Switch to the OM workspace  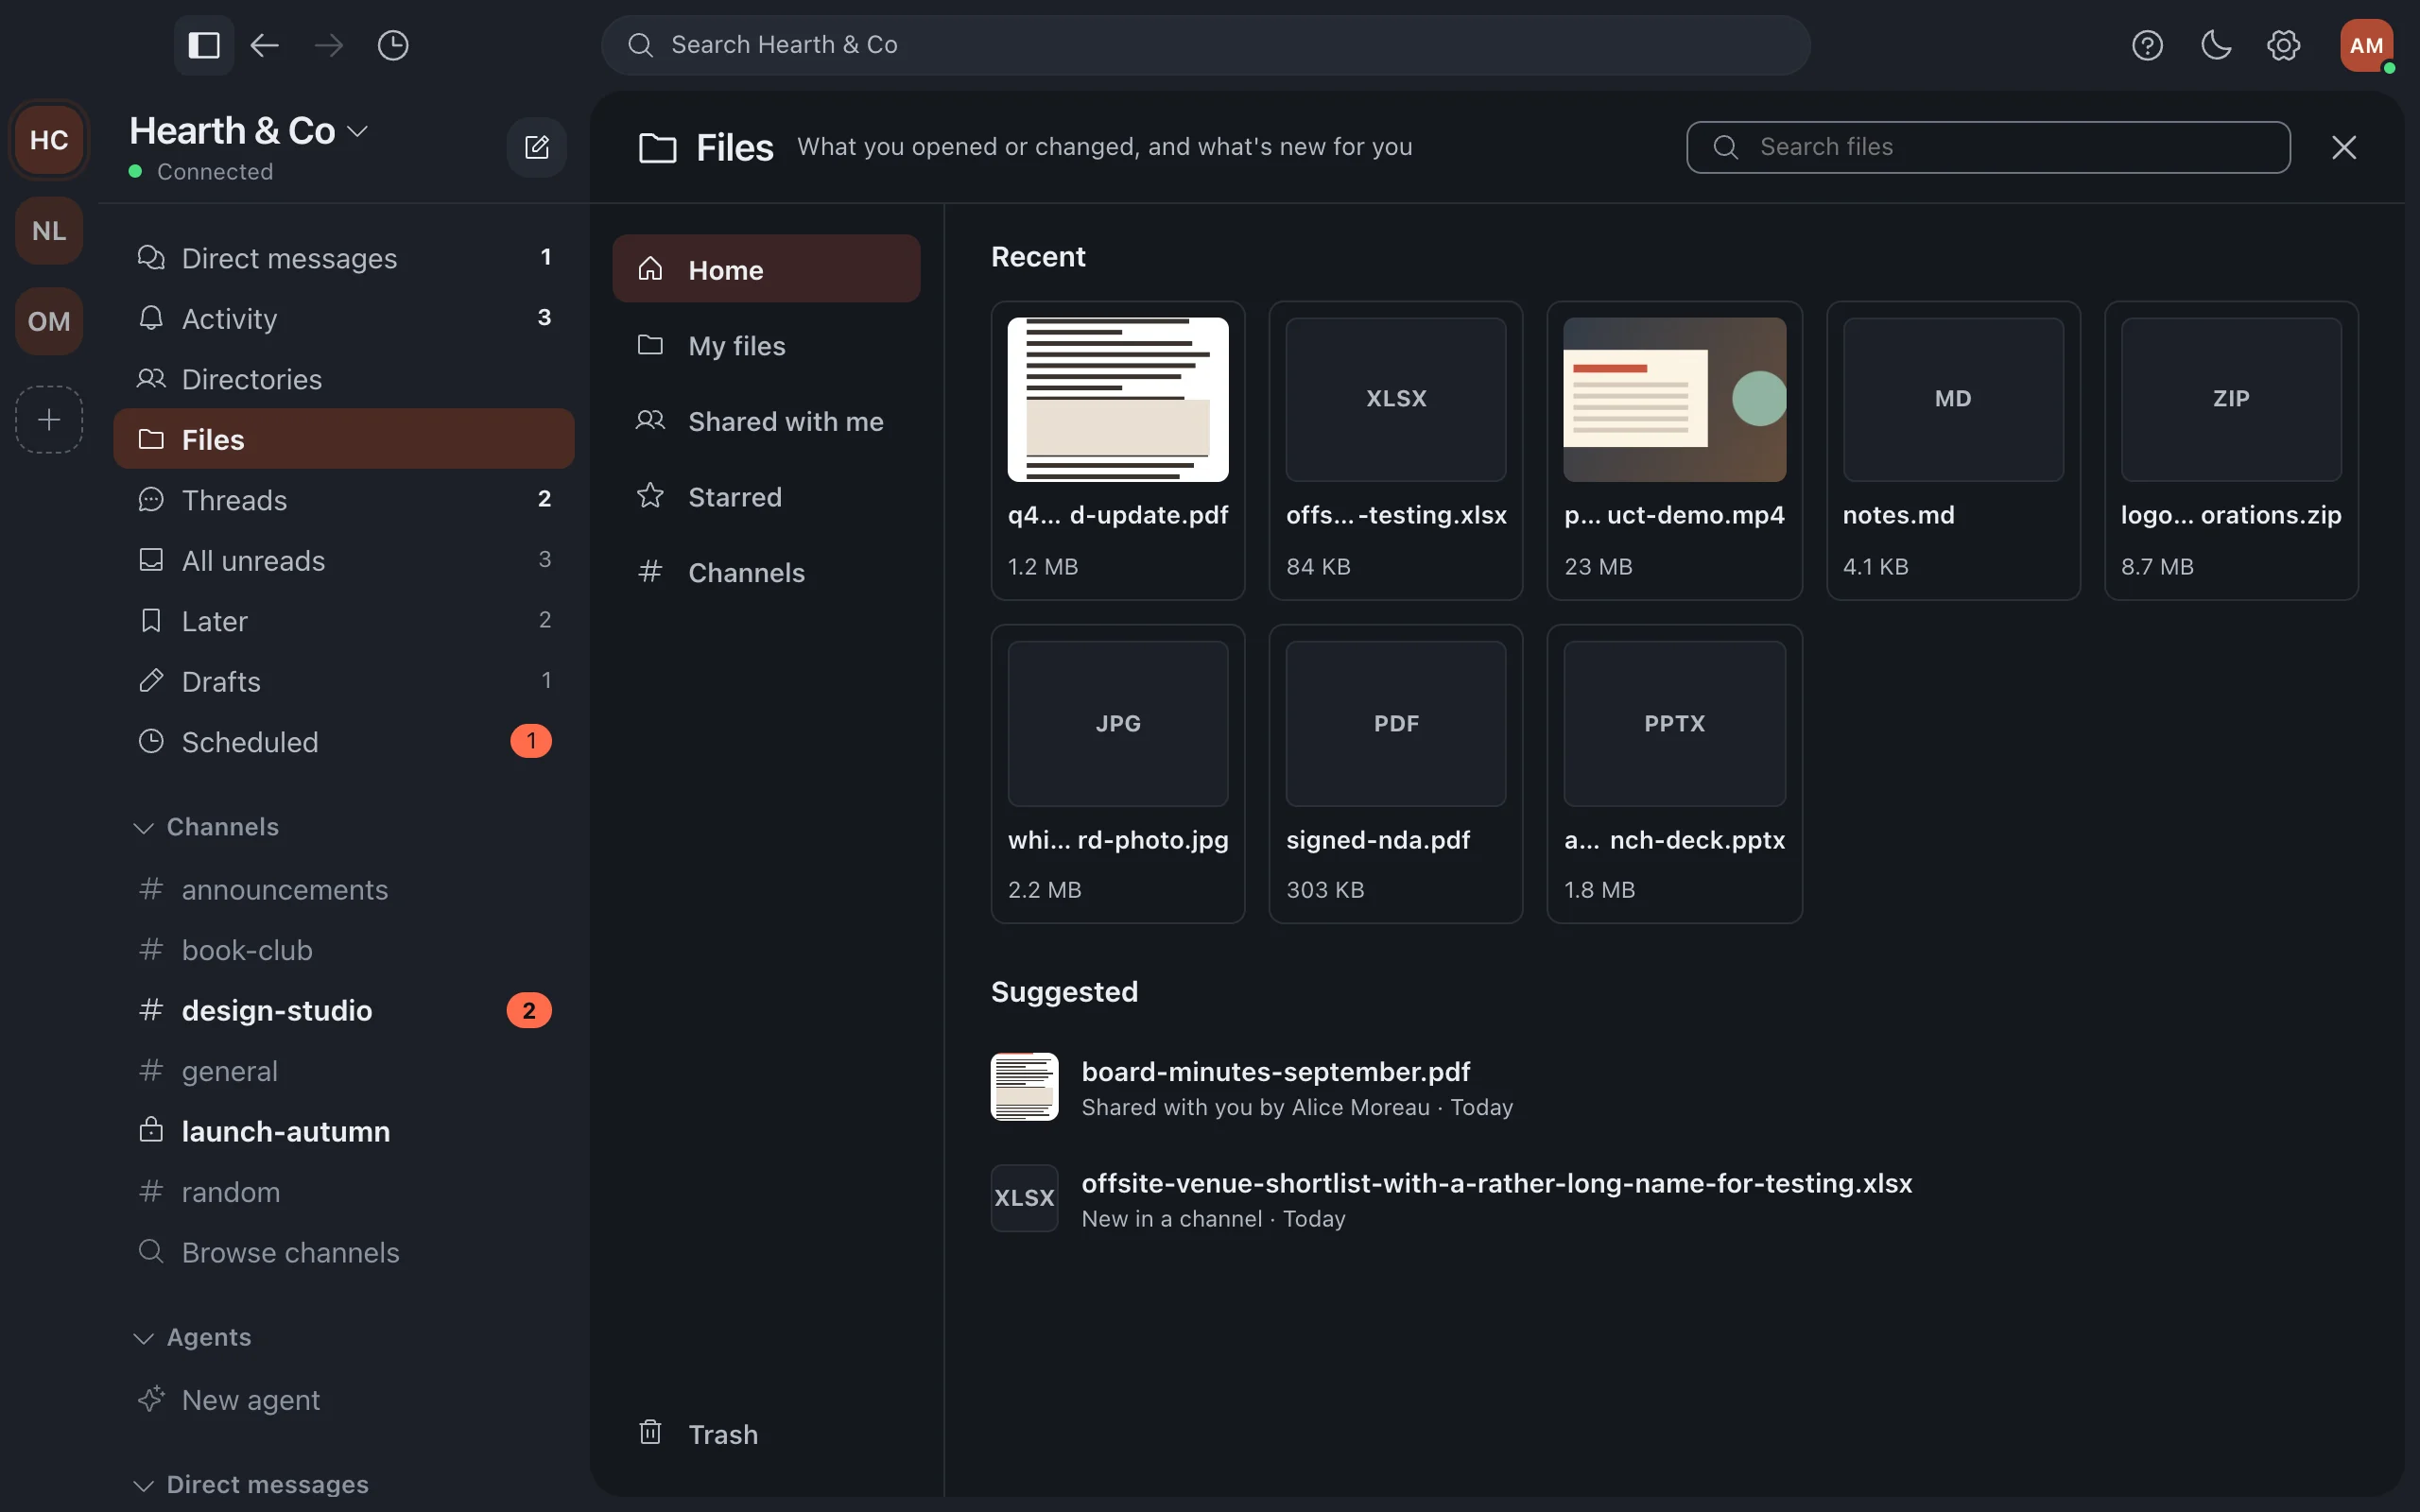point(49,321)
